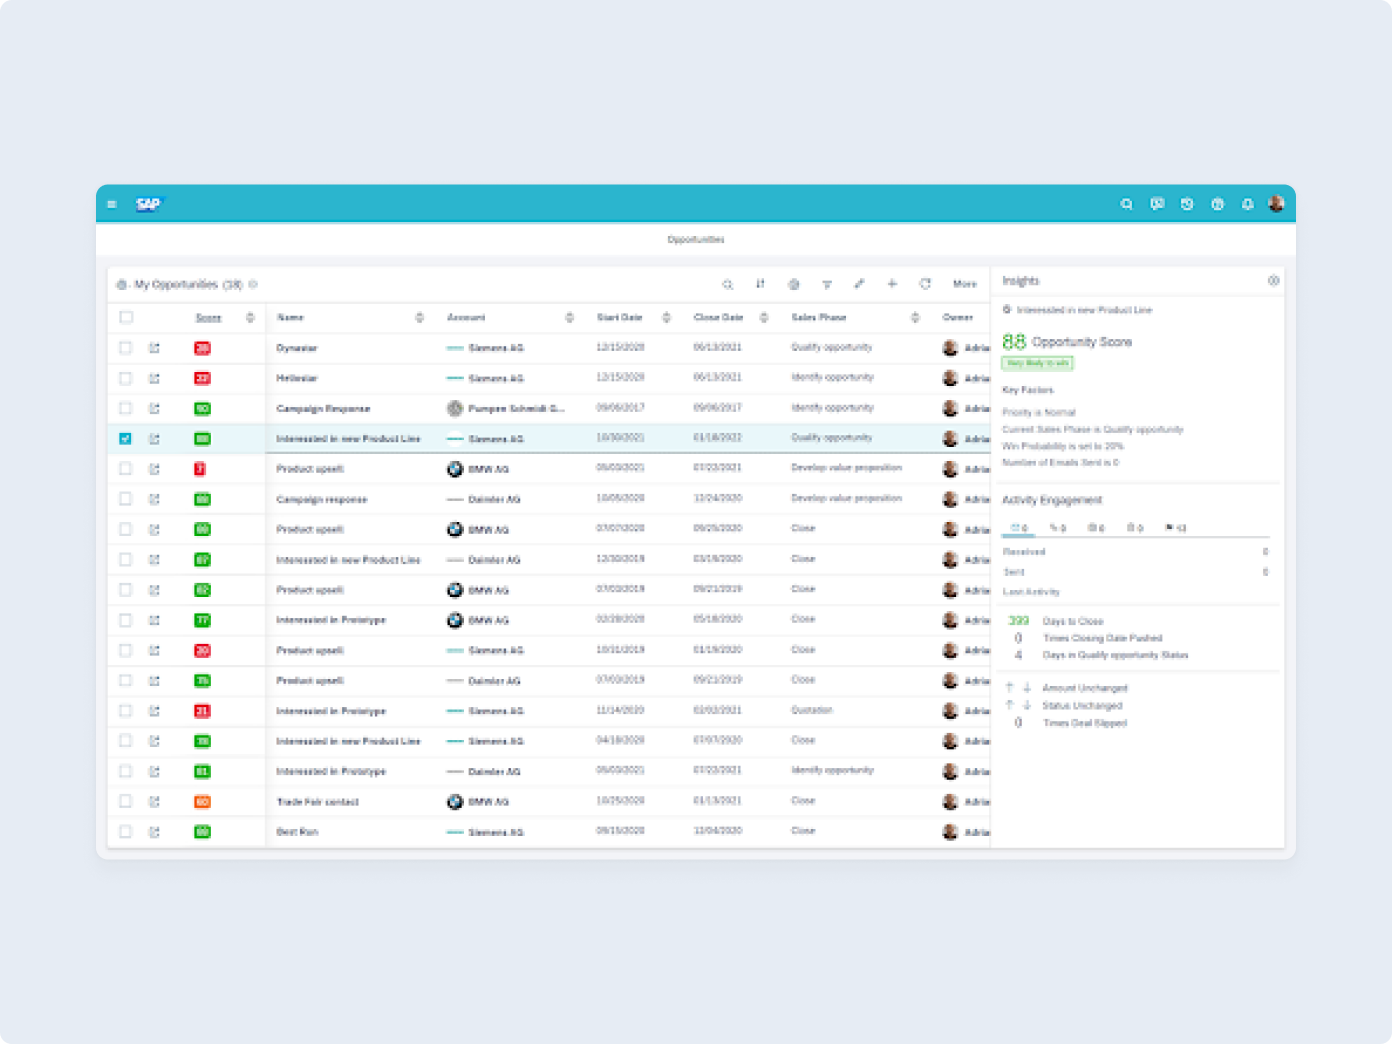Open the Name column sort arrows
The image size is (1392, 1044).
[419, 317]
